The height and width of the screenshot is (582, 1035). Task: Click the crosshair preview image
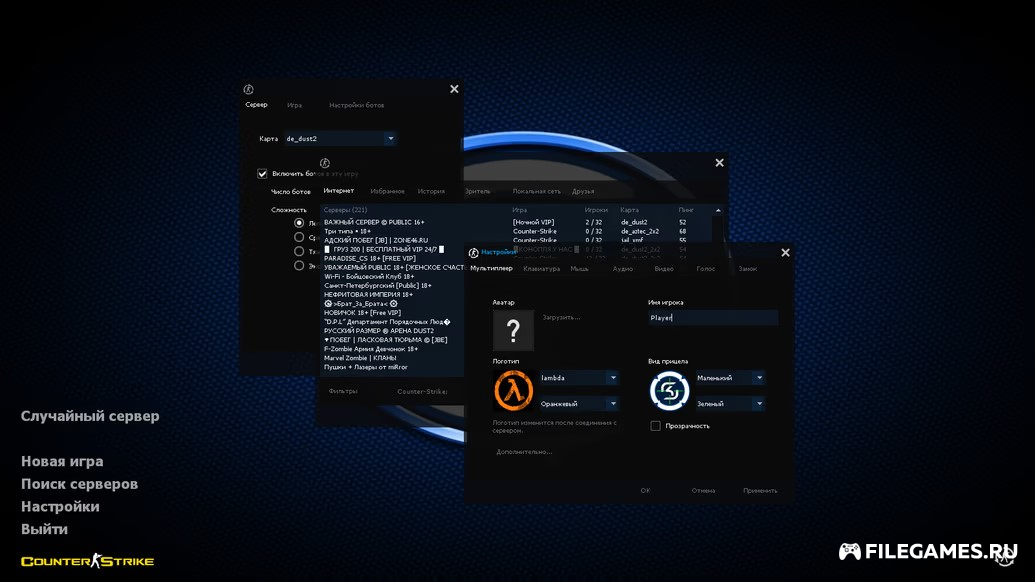tap(669, 391)
